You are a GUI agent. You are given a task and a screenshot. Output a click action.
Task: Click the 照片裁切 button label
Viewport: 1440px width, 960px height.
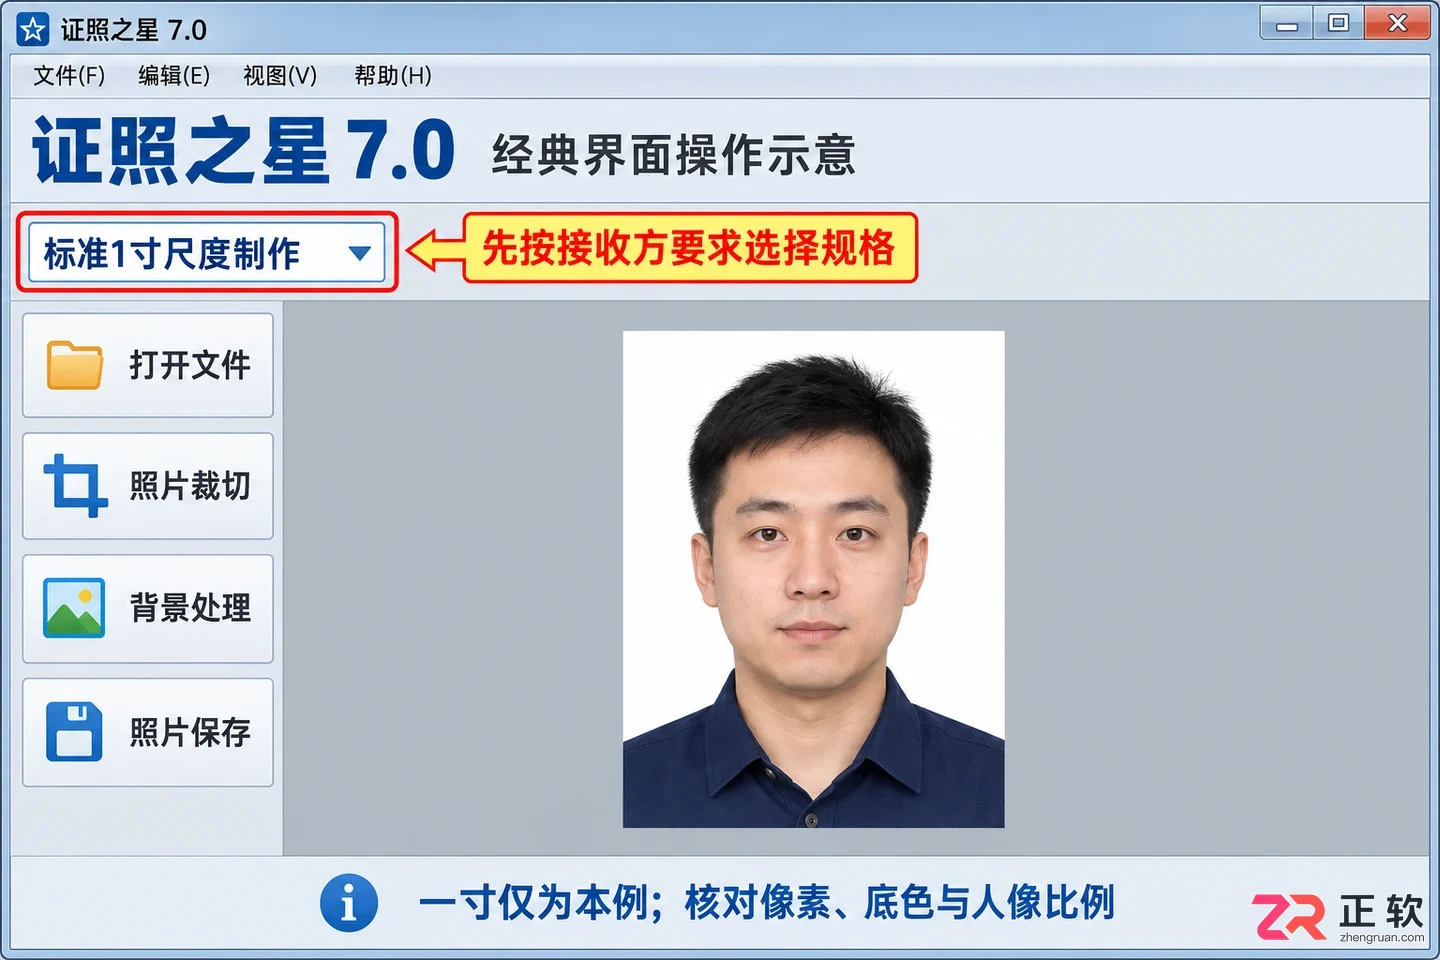point(190,486)
